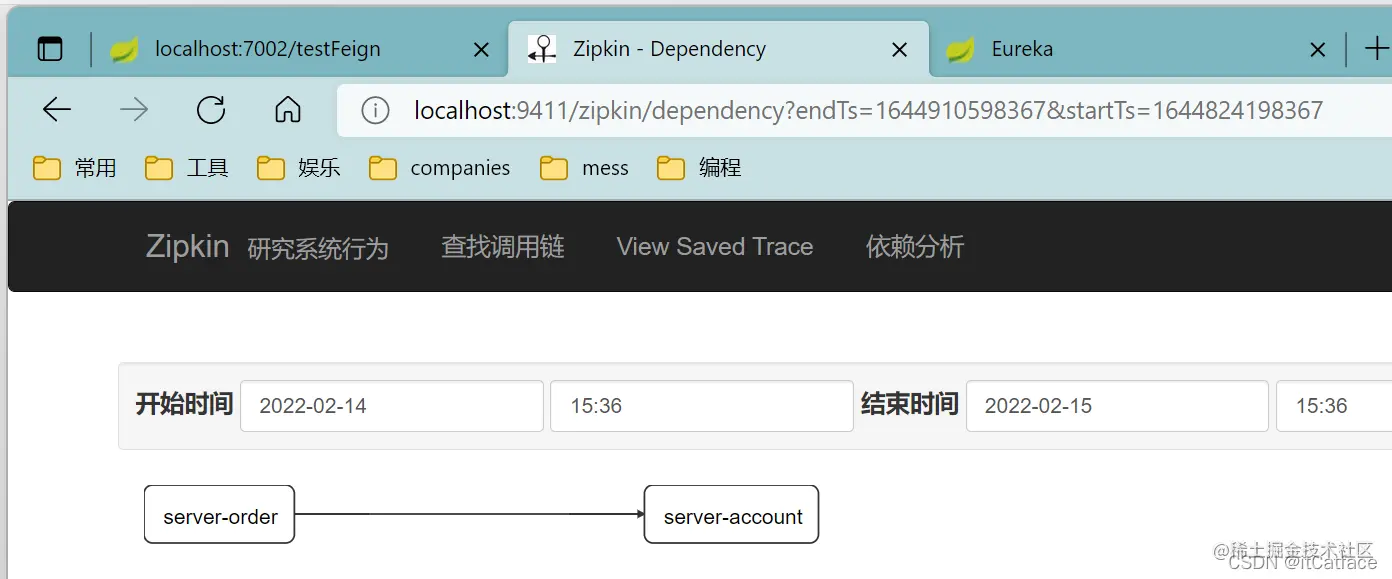Close the Zipkin - Dependency tab
This screenshot has width=1392, height=579.
click(x=900, y=49)
